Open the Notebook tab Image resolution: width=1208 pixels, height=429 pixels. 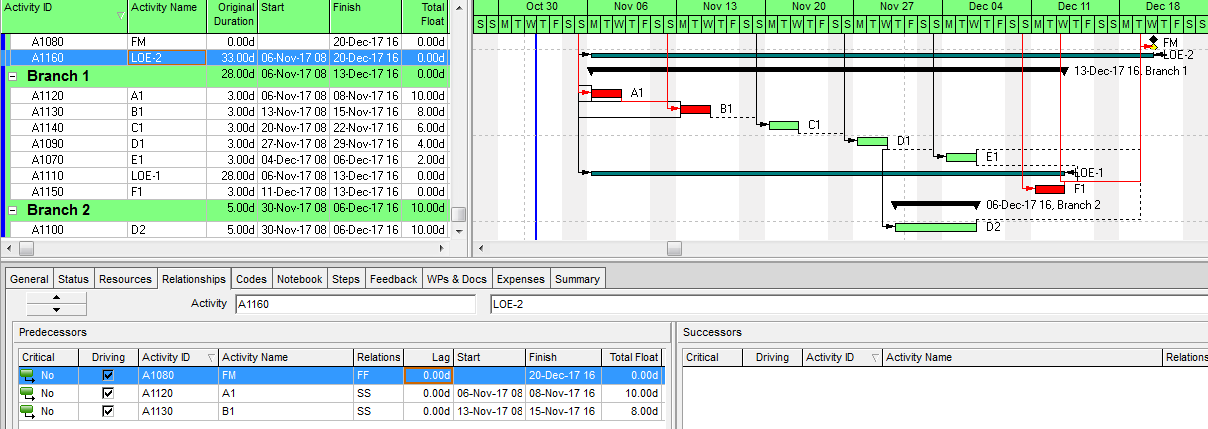tap(299, 279)
